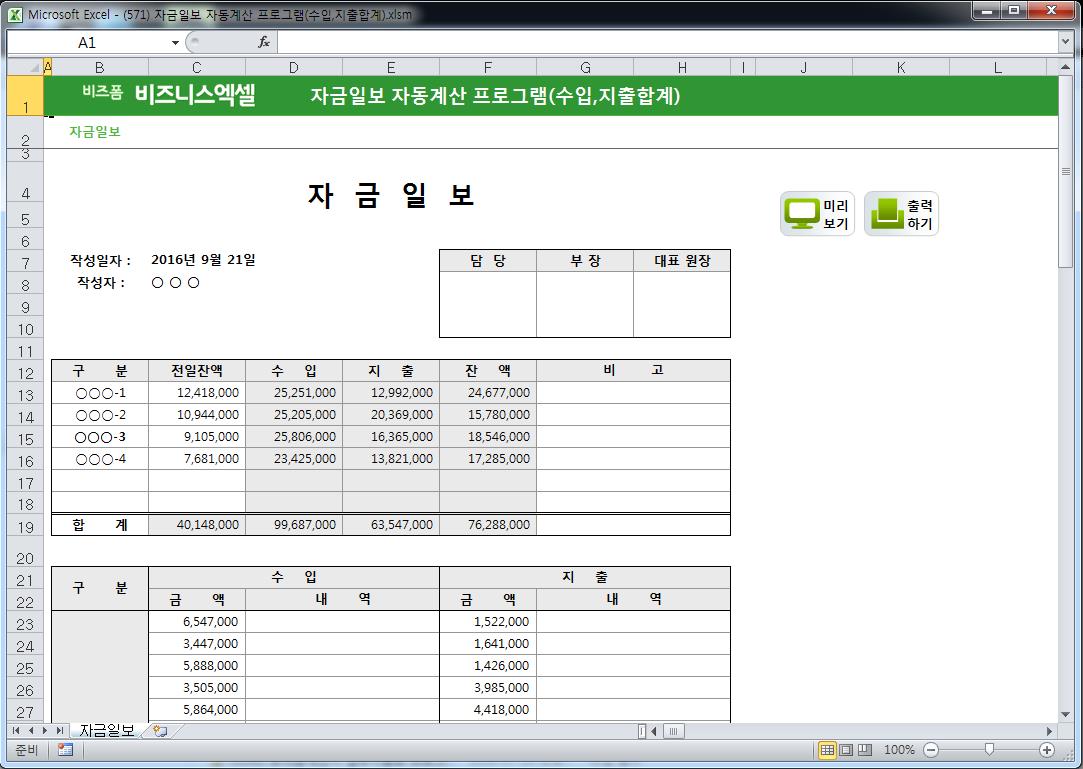Expand the formula bar

[1065, 42]
